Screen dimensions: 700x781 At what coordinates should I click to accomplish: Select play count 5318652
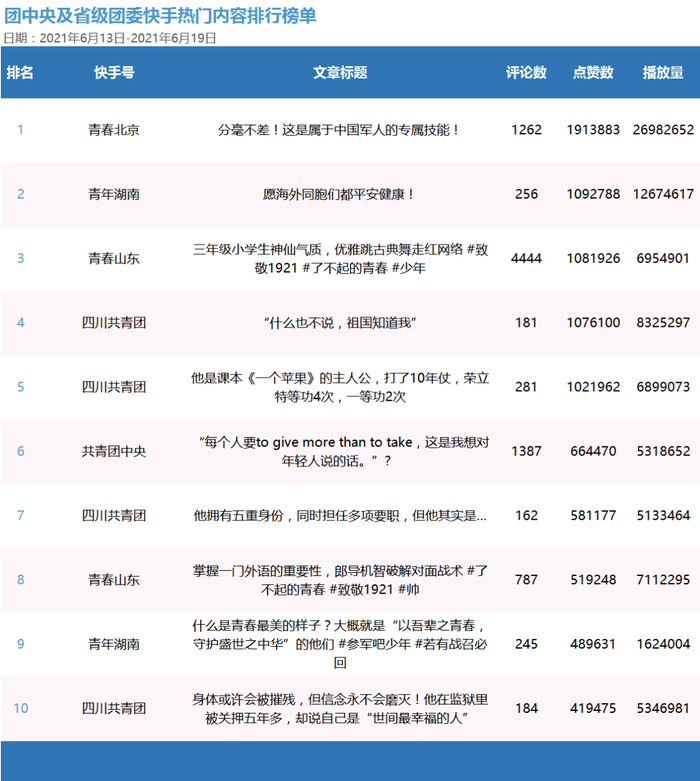click(663, 451)
